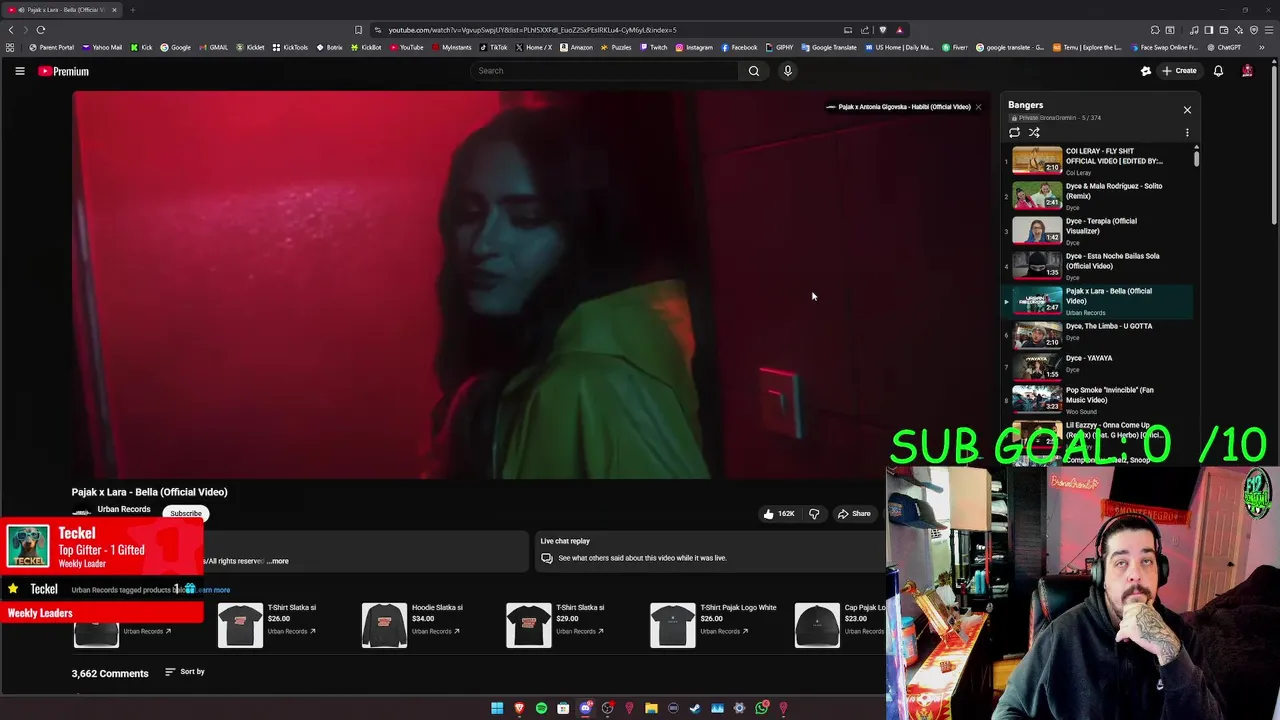Open Discord from the taskbar
This screenshot has width=1280, height=720.
(586, 708)
